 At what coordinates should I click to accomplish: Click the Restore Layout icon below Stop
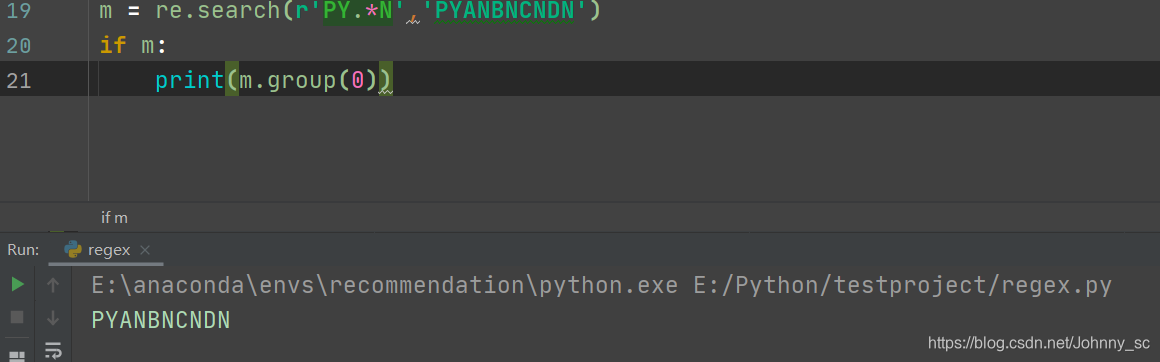point(17,356)
